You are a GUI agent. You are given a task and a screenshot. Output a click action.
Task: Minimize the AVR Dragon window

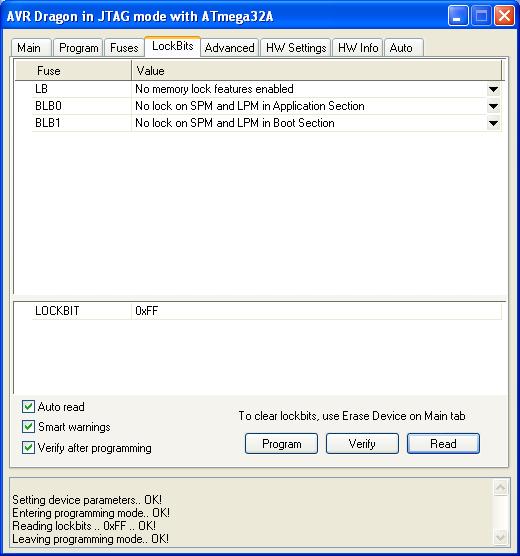458,16
